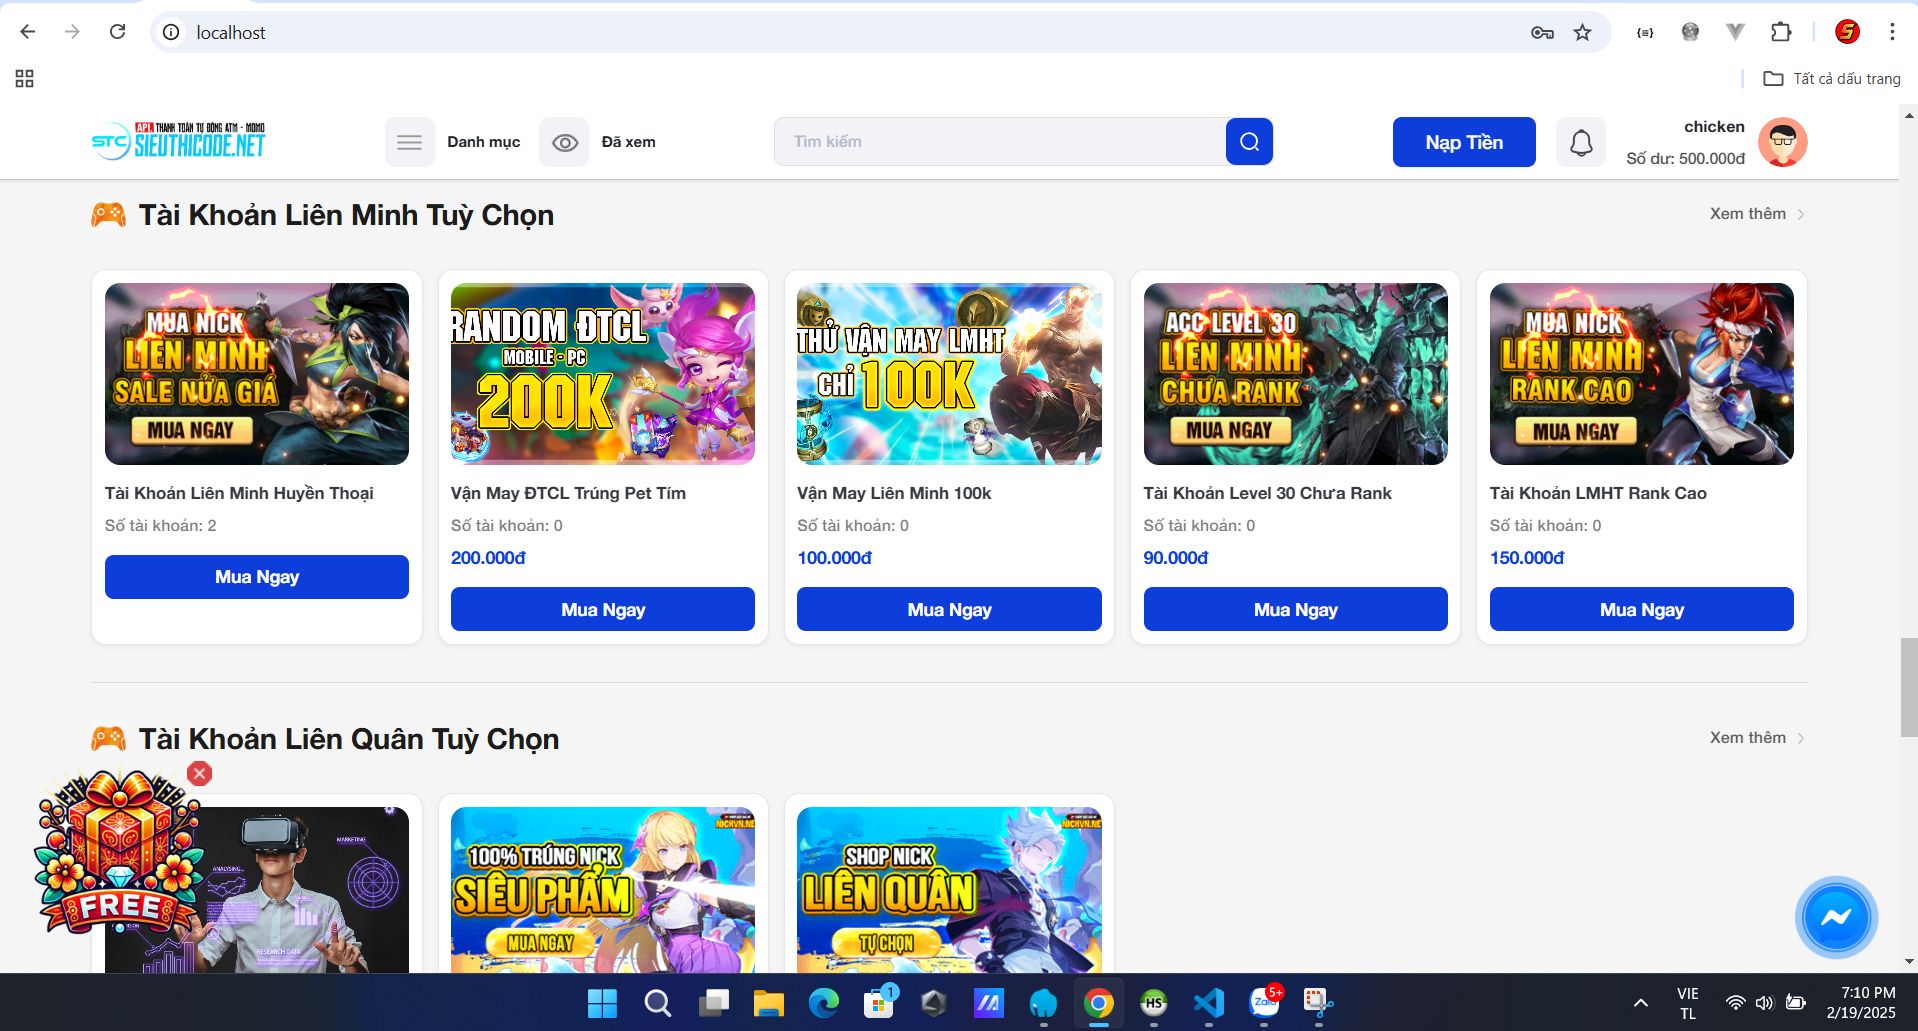Expand Xem thêm chevron for Liên Minh section
This screenshot has height=1031, width=1918.
(x=1801, y=214)
